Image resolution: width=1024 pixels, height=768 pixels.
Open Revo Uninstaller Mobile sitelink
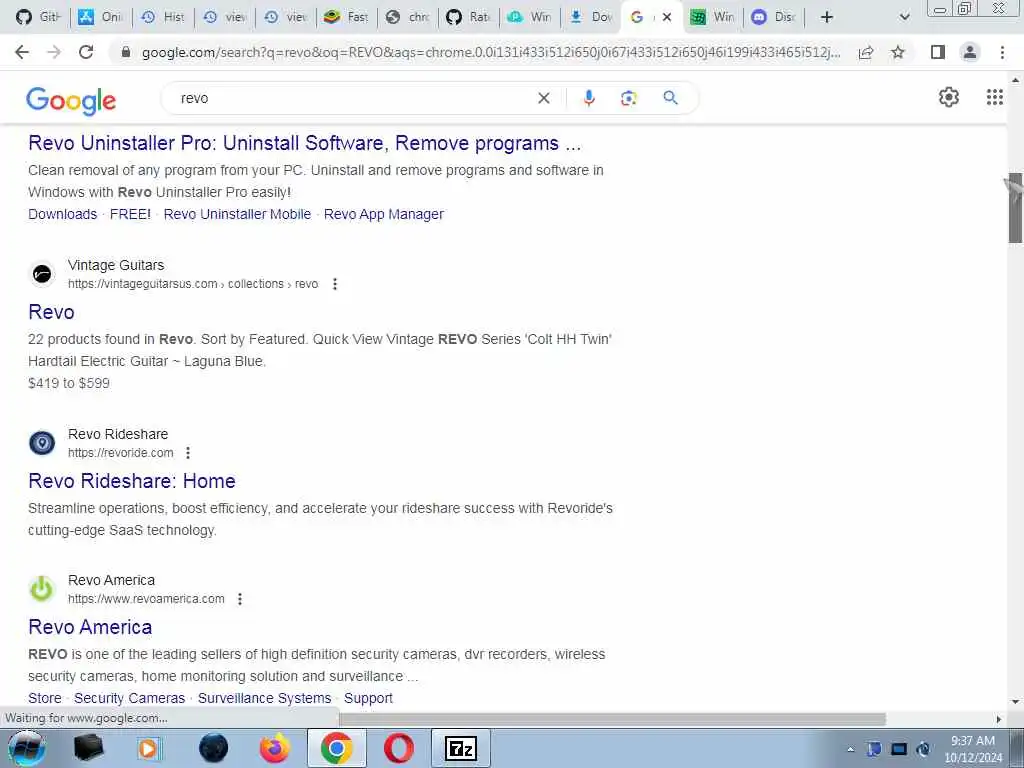pyautogui.click(x=237, y=214)
